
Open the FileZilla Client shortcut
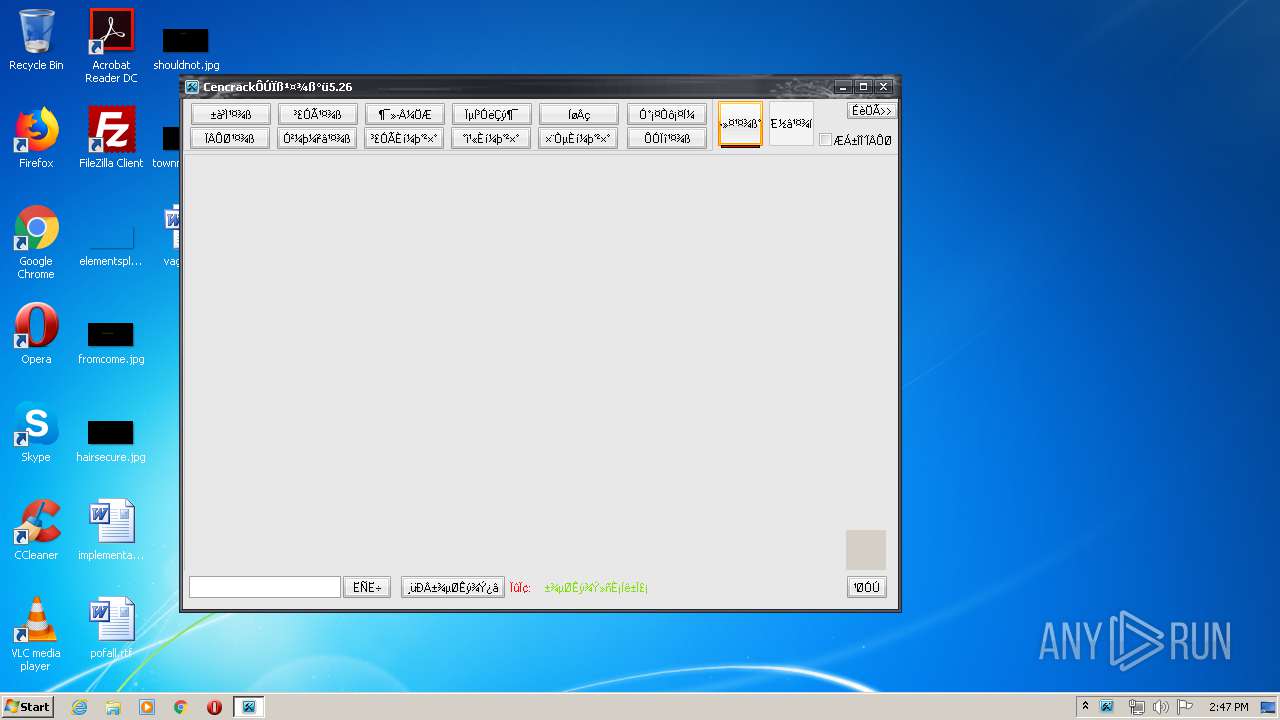tap(111, 138)
